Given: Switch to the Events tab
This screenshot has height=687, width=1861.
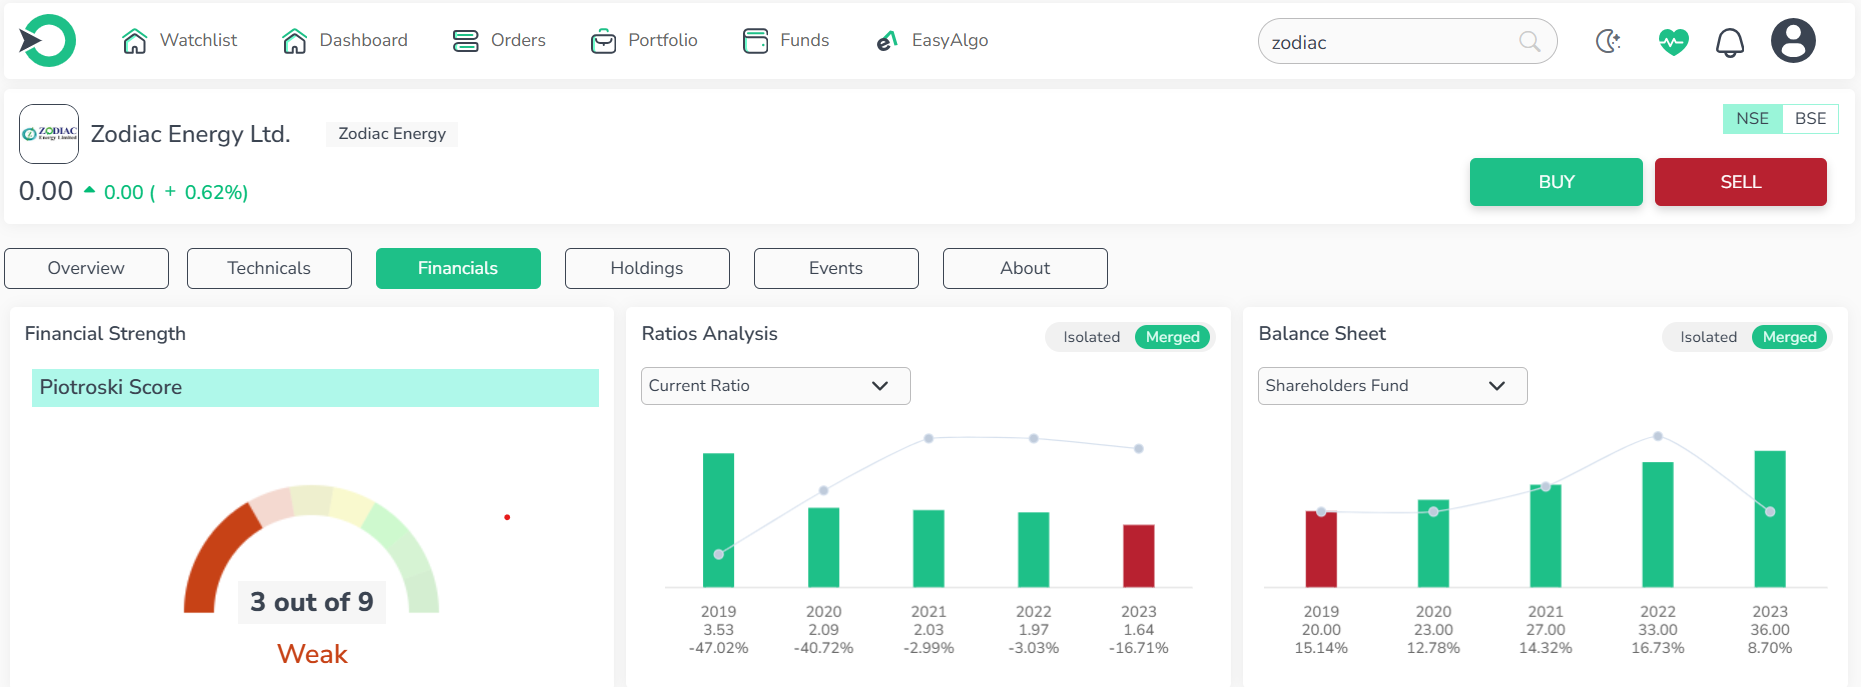Looking at the screenshot, I should pos(836,268).
